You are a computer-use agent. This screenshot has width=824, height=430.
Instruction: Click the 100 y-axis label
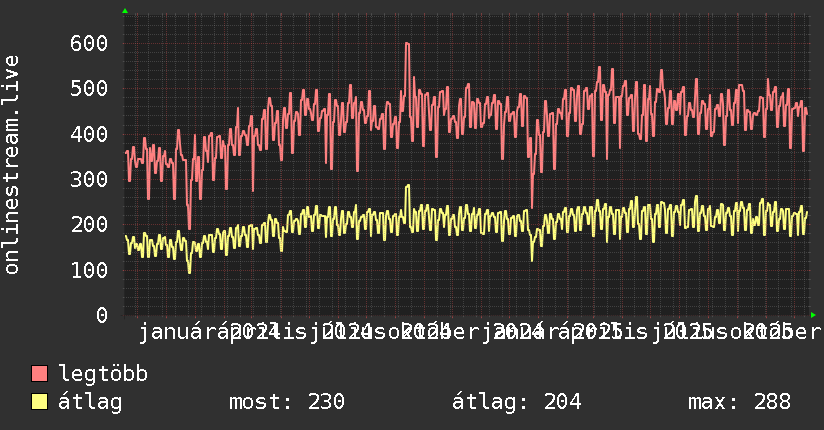coord(89,271)
